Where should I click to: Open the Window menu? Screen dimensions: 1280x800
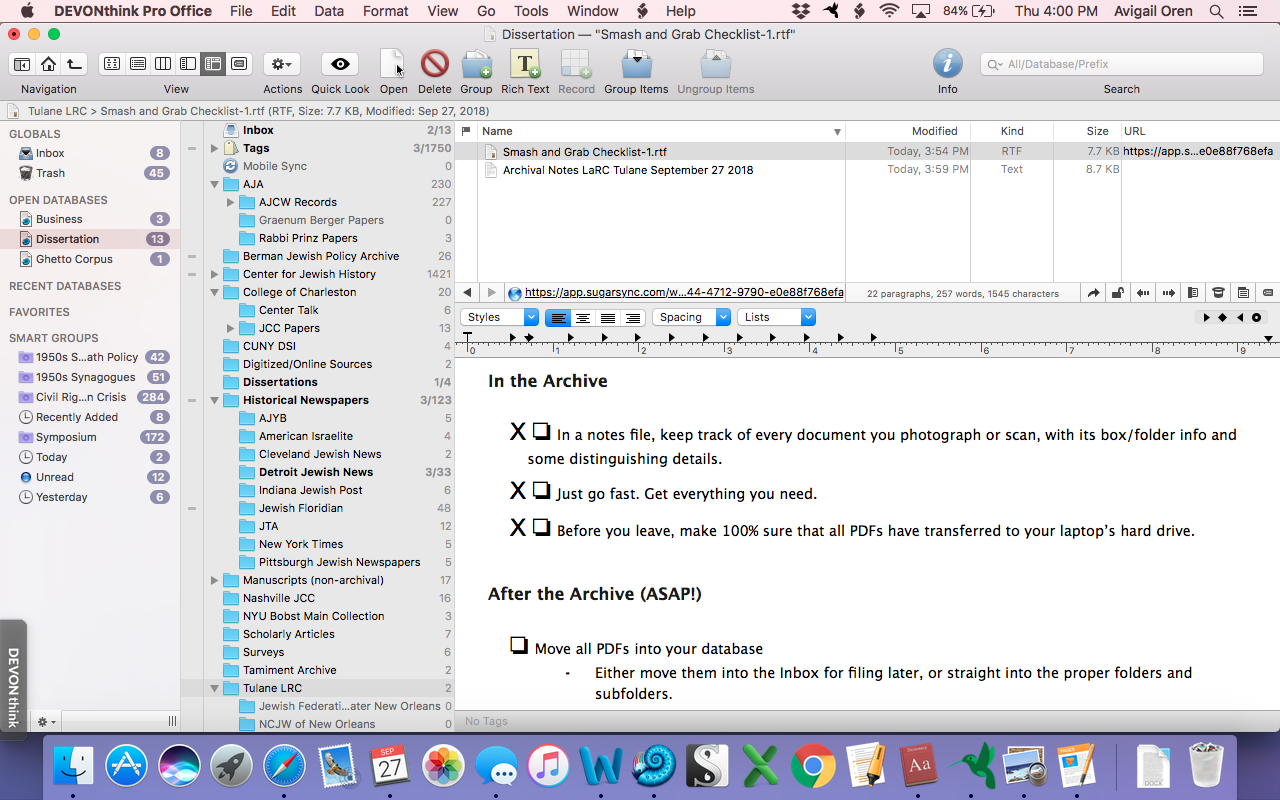pos(592,11)
